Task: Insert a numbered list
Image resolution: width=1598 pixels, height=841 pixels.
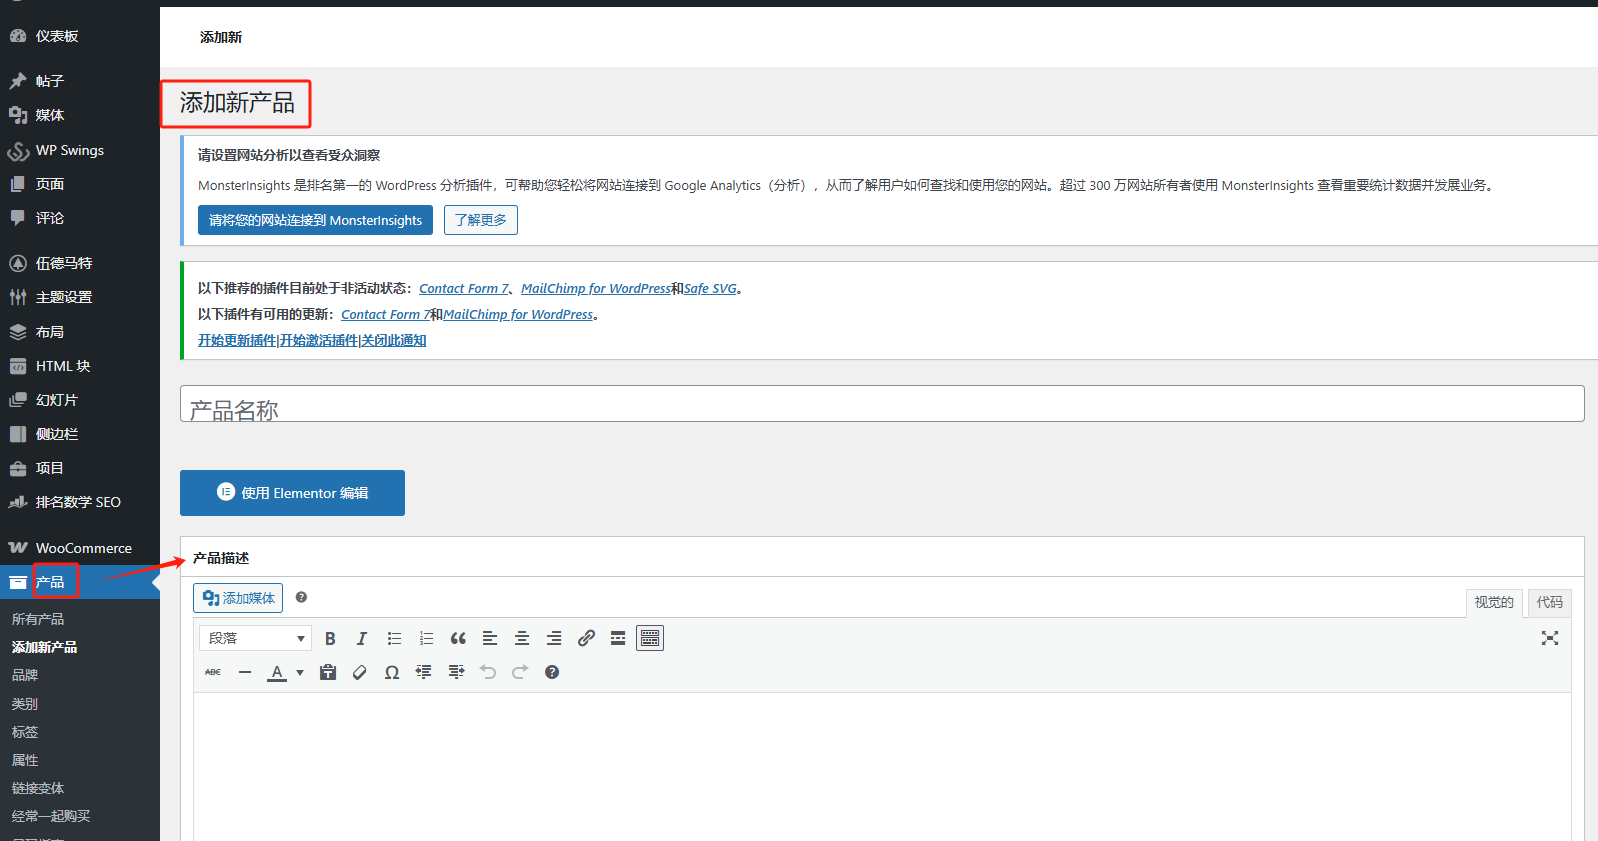Action: tap(426, 638)
